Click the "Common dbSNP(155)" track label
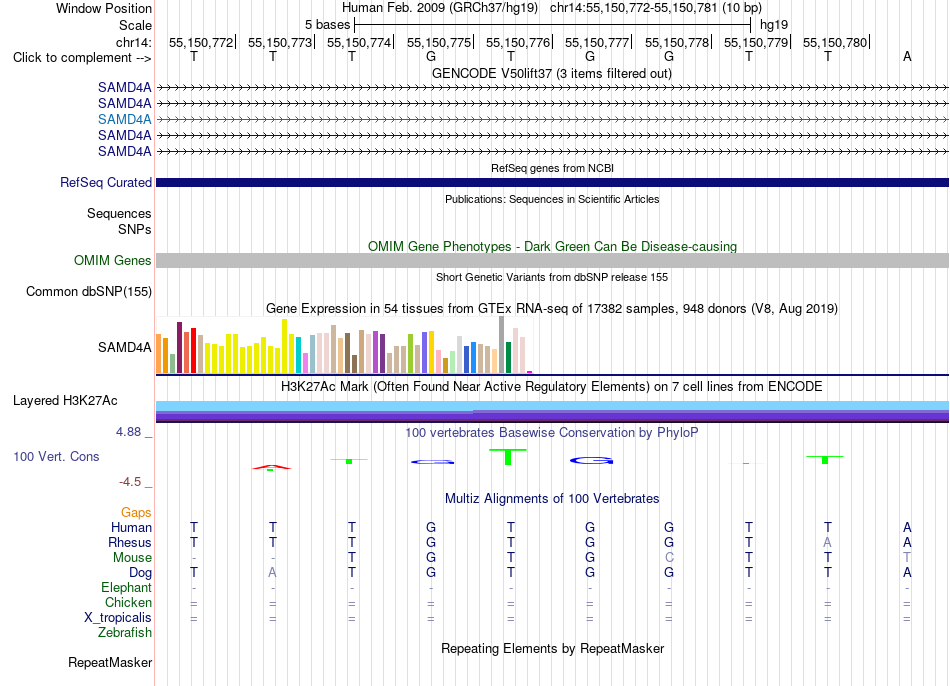 88,291
